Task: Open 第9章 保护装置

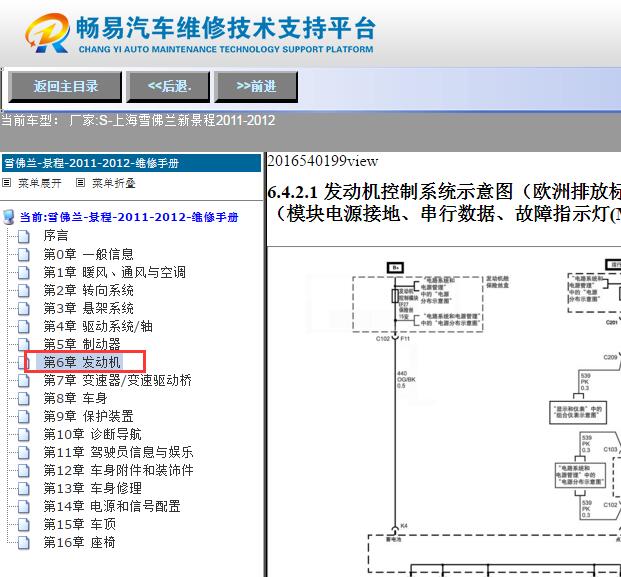Action: pyautogui.click(x=88, y=416)
